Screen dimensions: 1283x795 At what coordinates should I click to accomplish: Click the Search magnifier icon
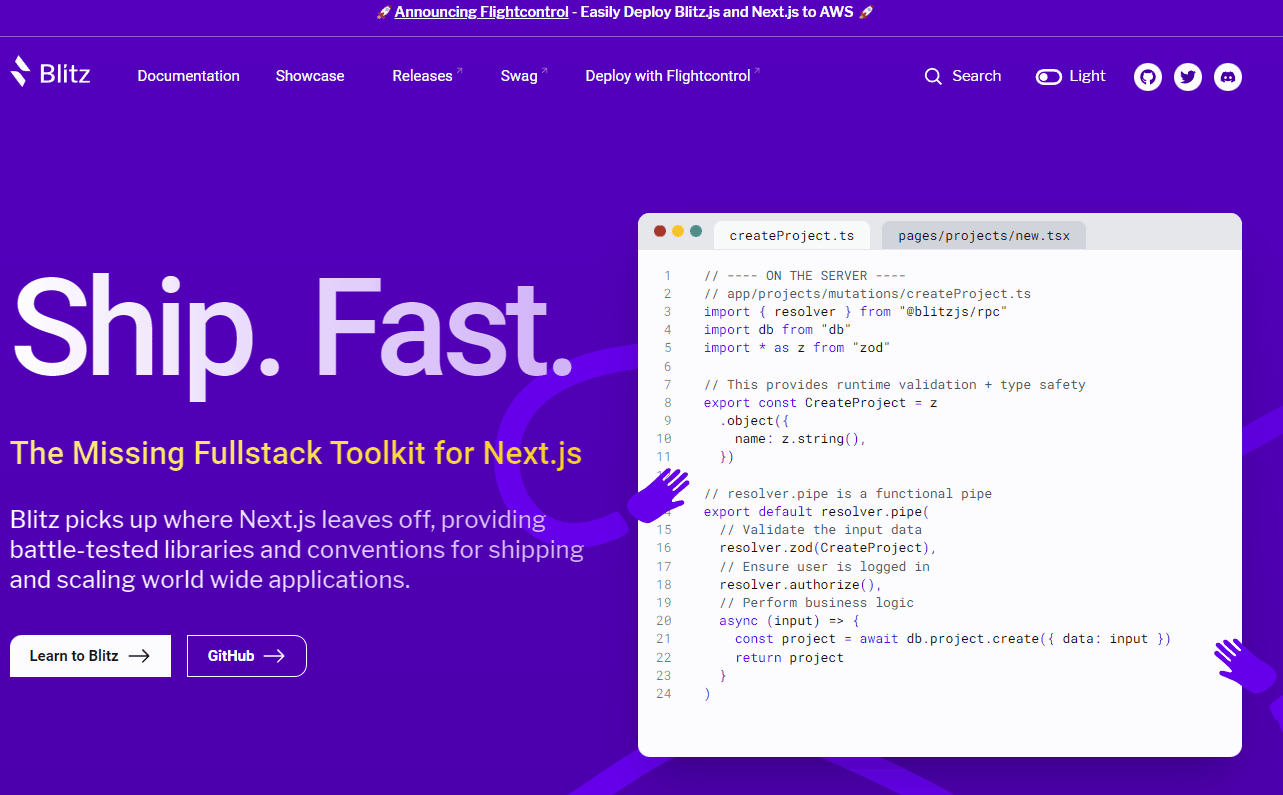932,76
